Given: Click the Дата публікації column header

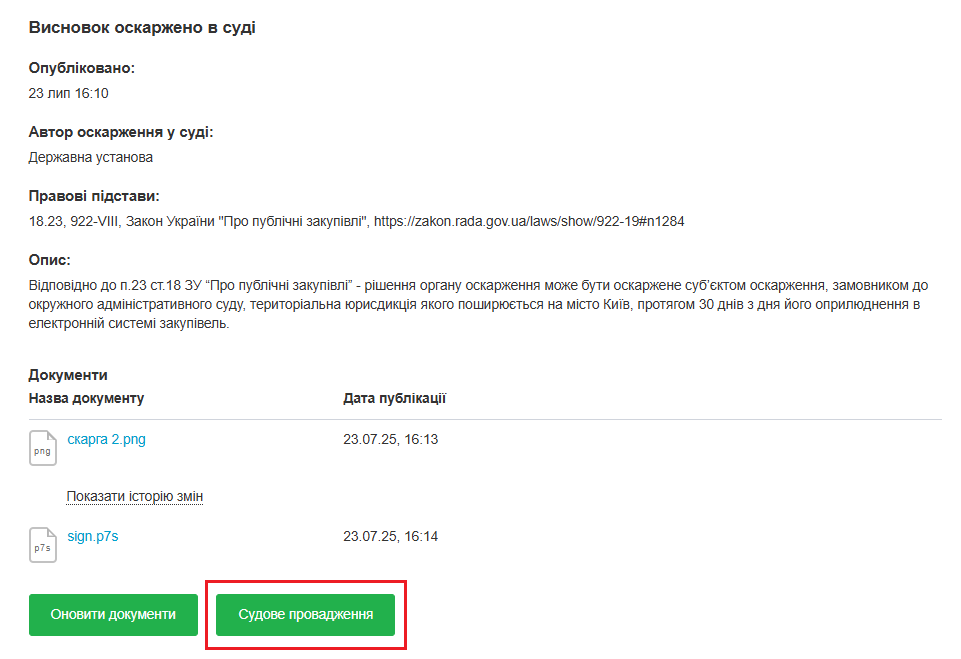Looking at the screenshot, I should tap(394, 398).
